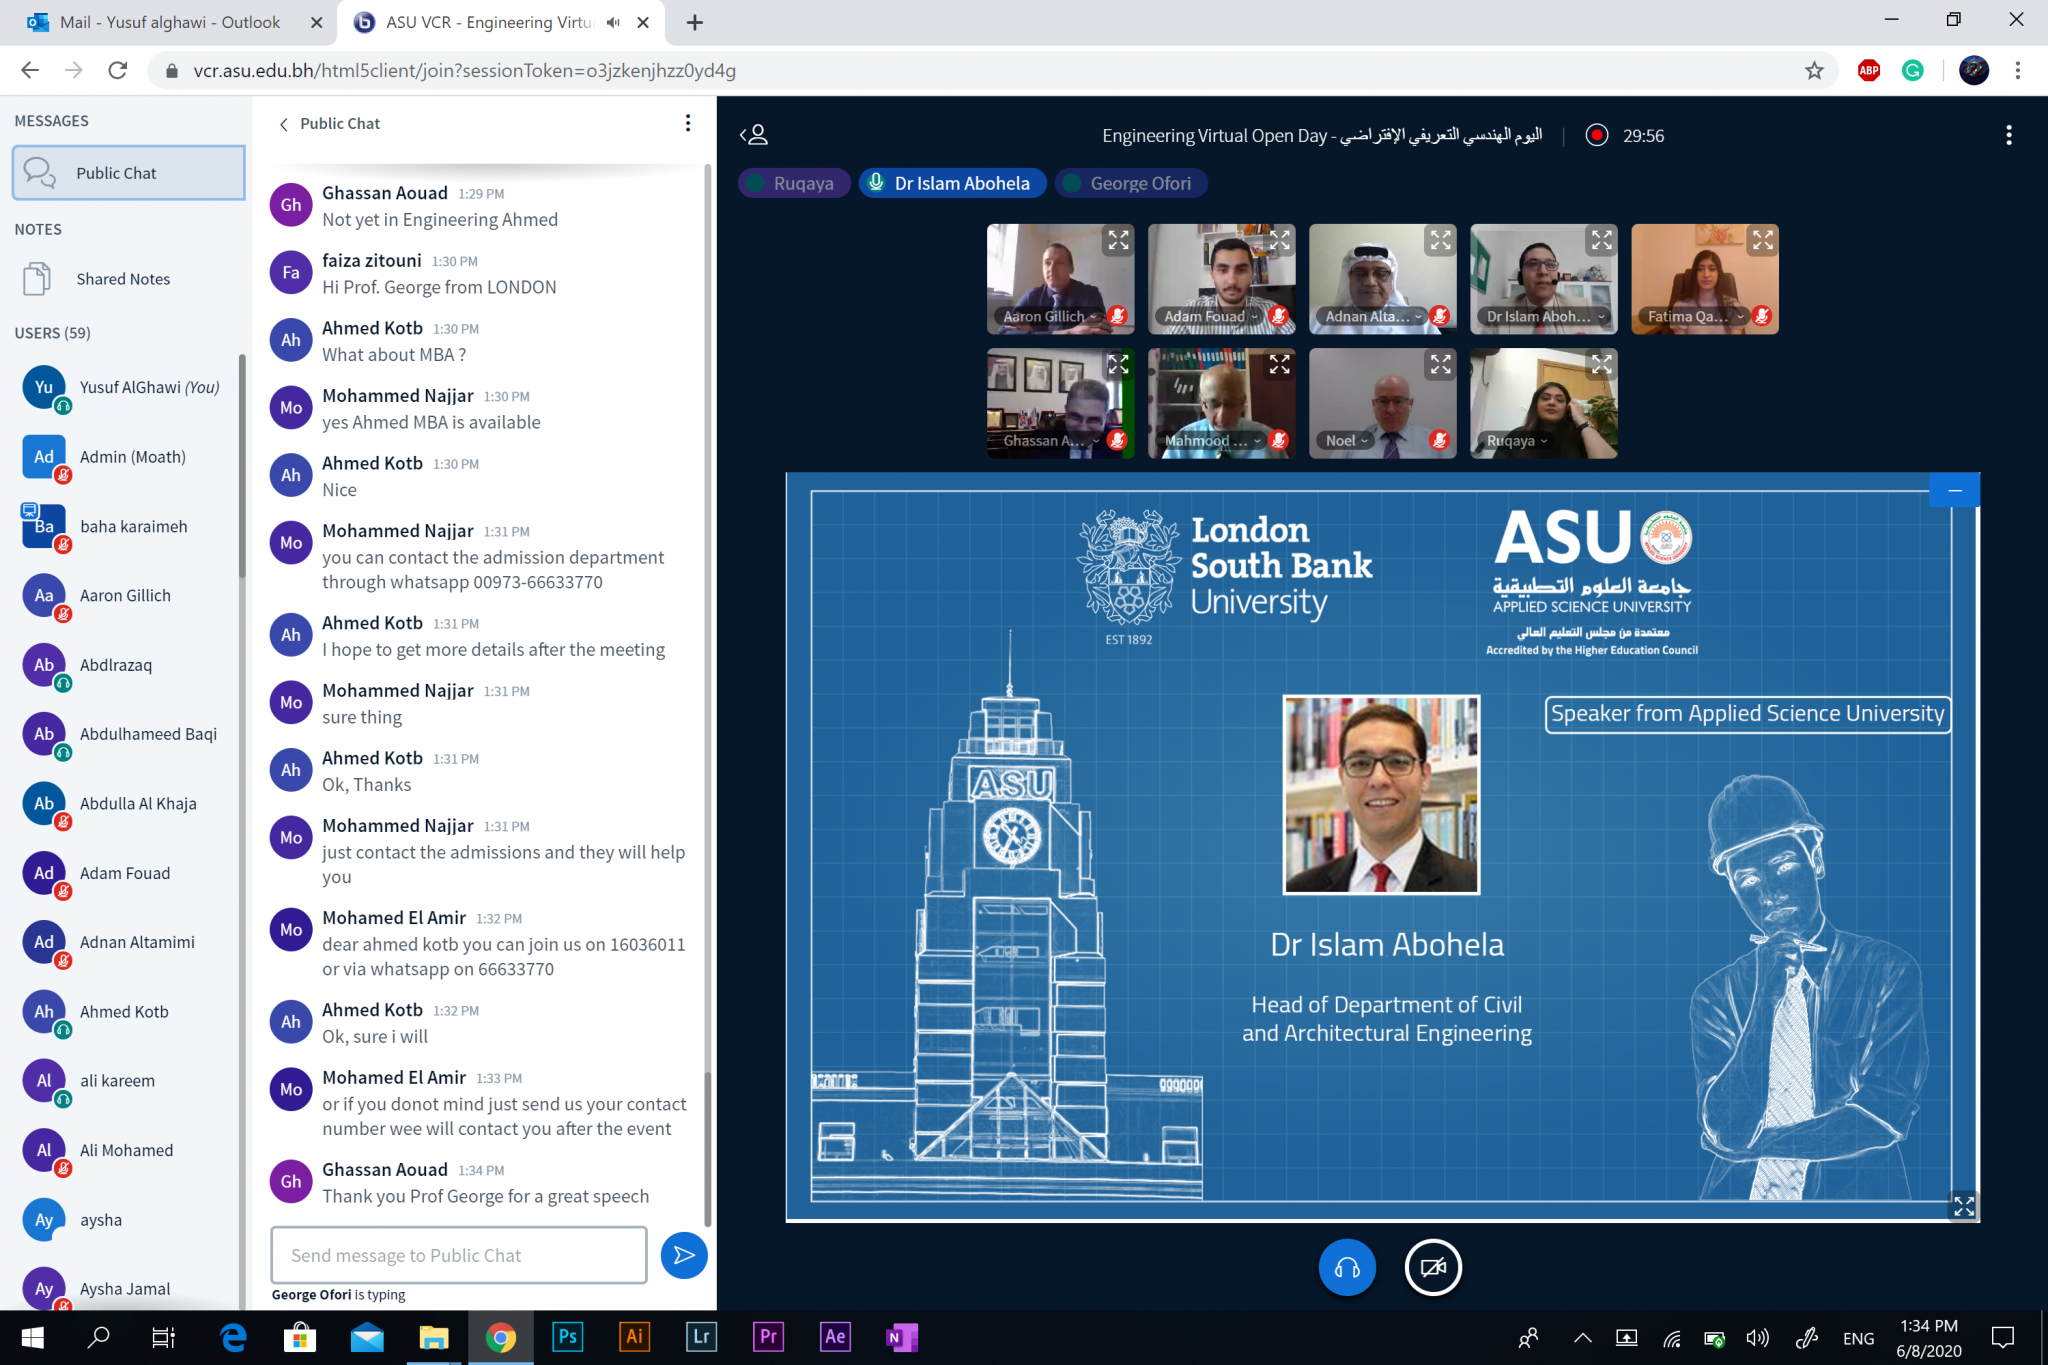Screen dimensions: 2048x1365
Task: Open the Dr Islam Aboh... webcam name dropdown
Action: 1544,316
